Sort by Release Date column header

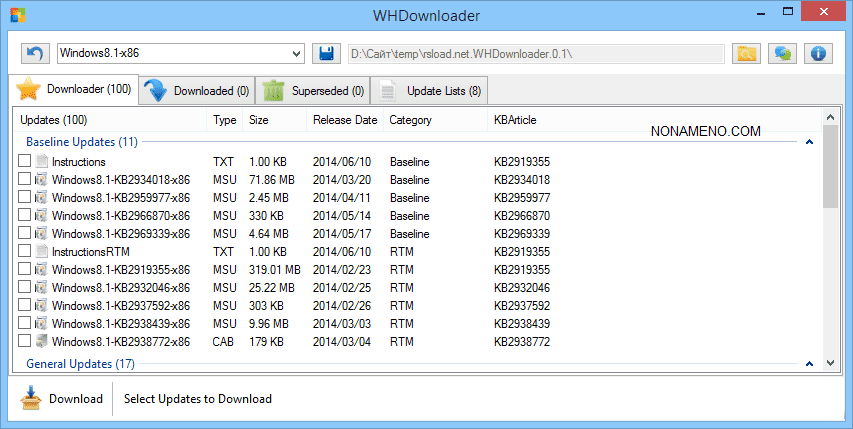(x=344, y=120)
